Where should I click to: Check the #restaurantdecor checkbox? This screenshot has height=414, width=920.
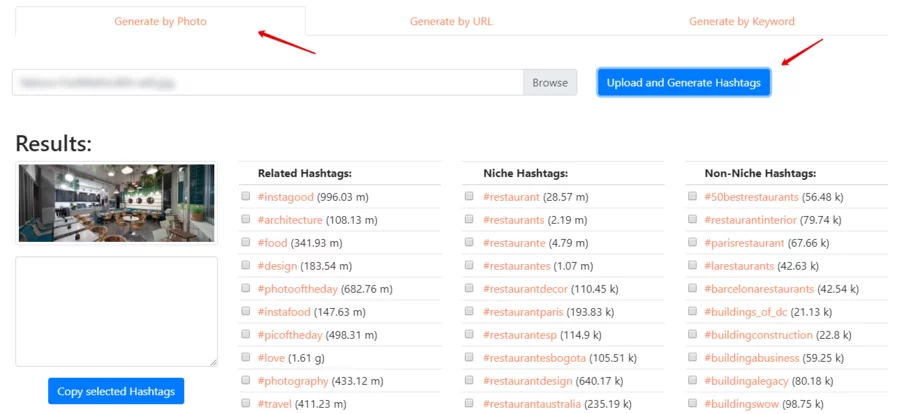click(x=469, y=289)
